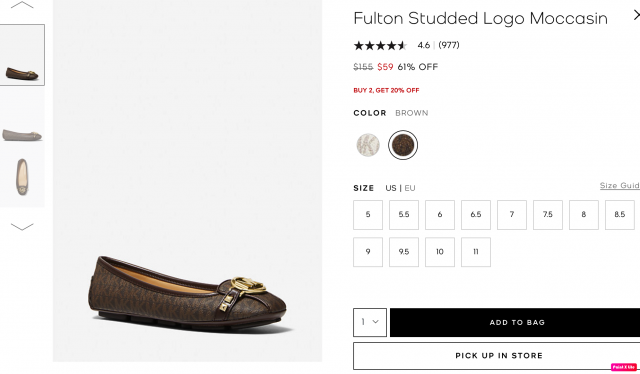Select the brown shoe side-view thumbnail
This screenshot has width=640, height=374.
point(22,55)
